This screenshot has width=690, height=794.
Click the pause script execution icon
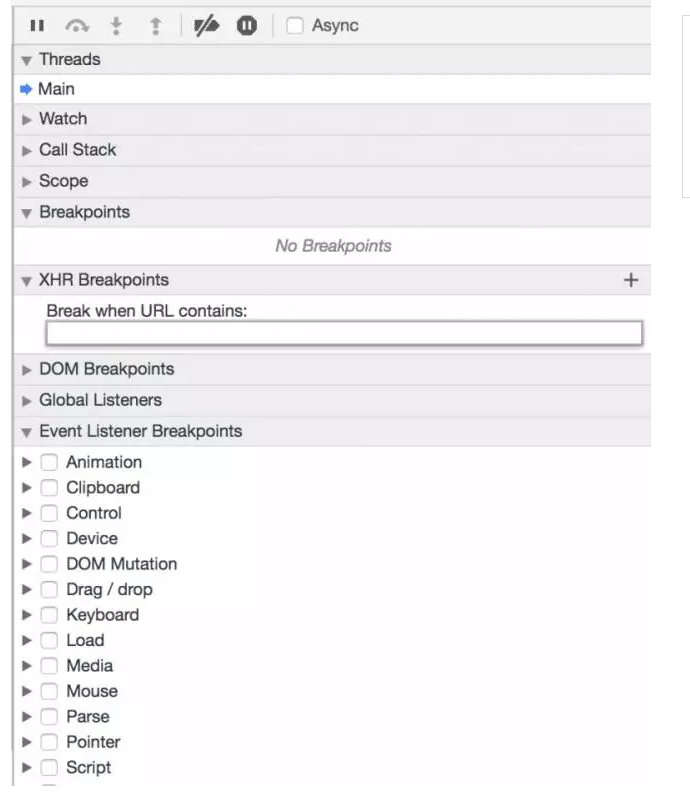tap(37, 25)
